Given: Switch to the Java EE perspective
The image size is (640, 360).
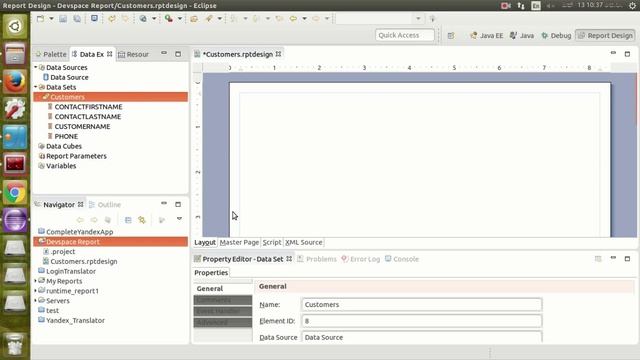Looking at the screenshot, I should click(x=487, y=36).
